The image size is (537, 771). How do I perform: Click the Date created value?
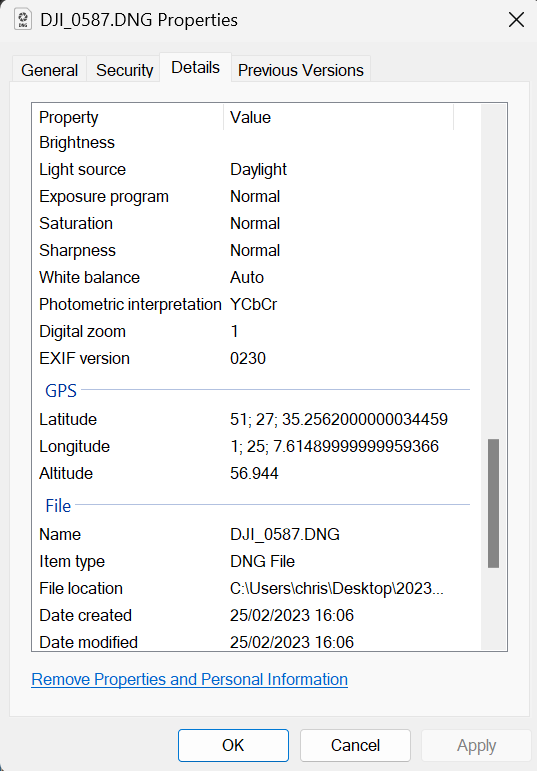pyautogui.click(x=292, y=615)
